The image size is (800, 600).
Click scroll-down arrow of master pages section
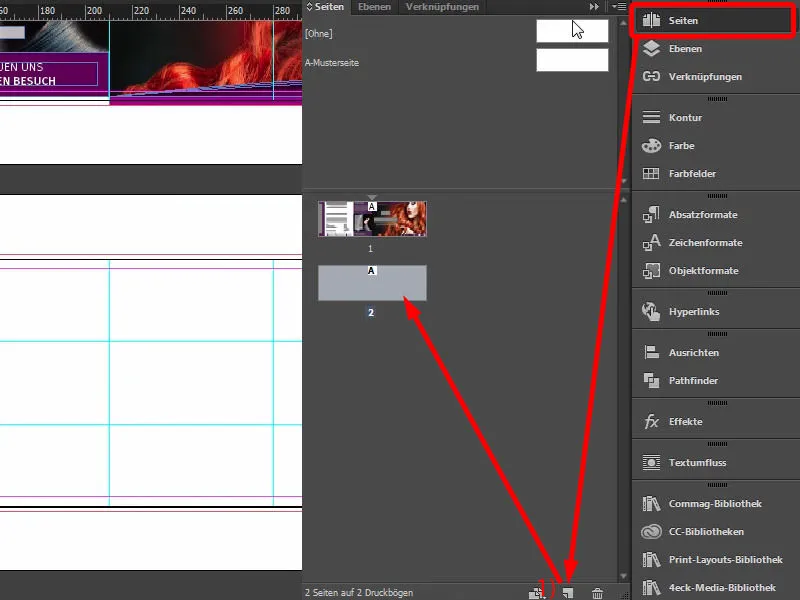click(x=623, y=181)
